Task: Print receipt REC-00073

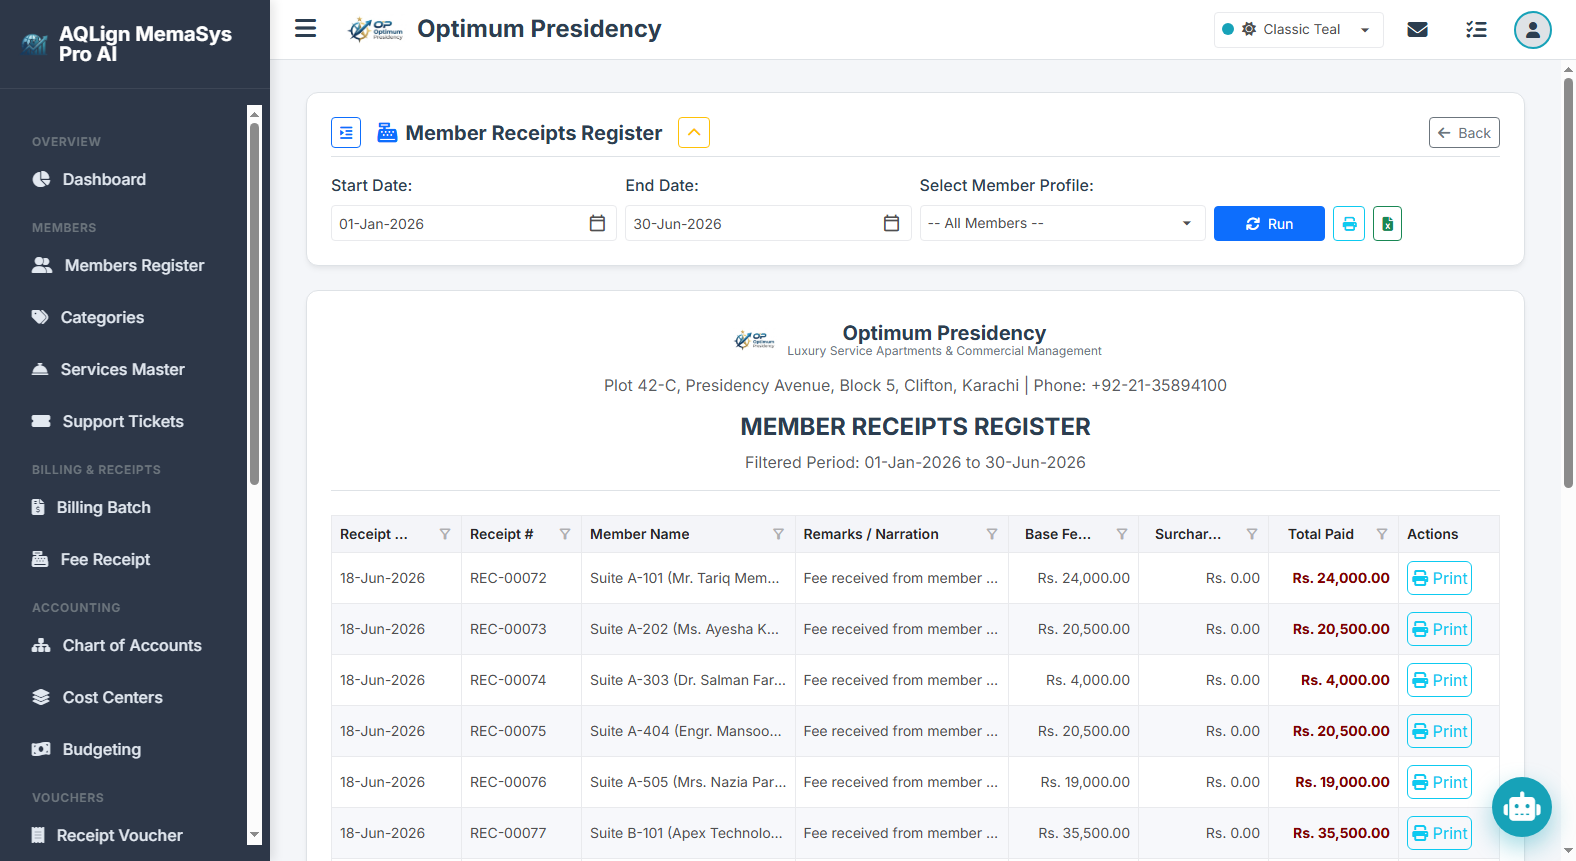Action: 1439,629
